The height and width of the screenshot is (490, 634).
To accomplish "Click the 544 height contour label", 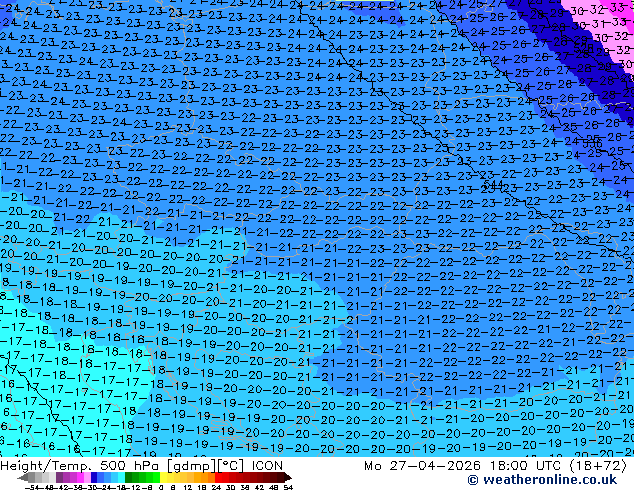I will tap(493, 185).
